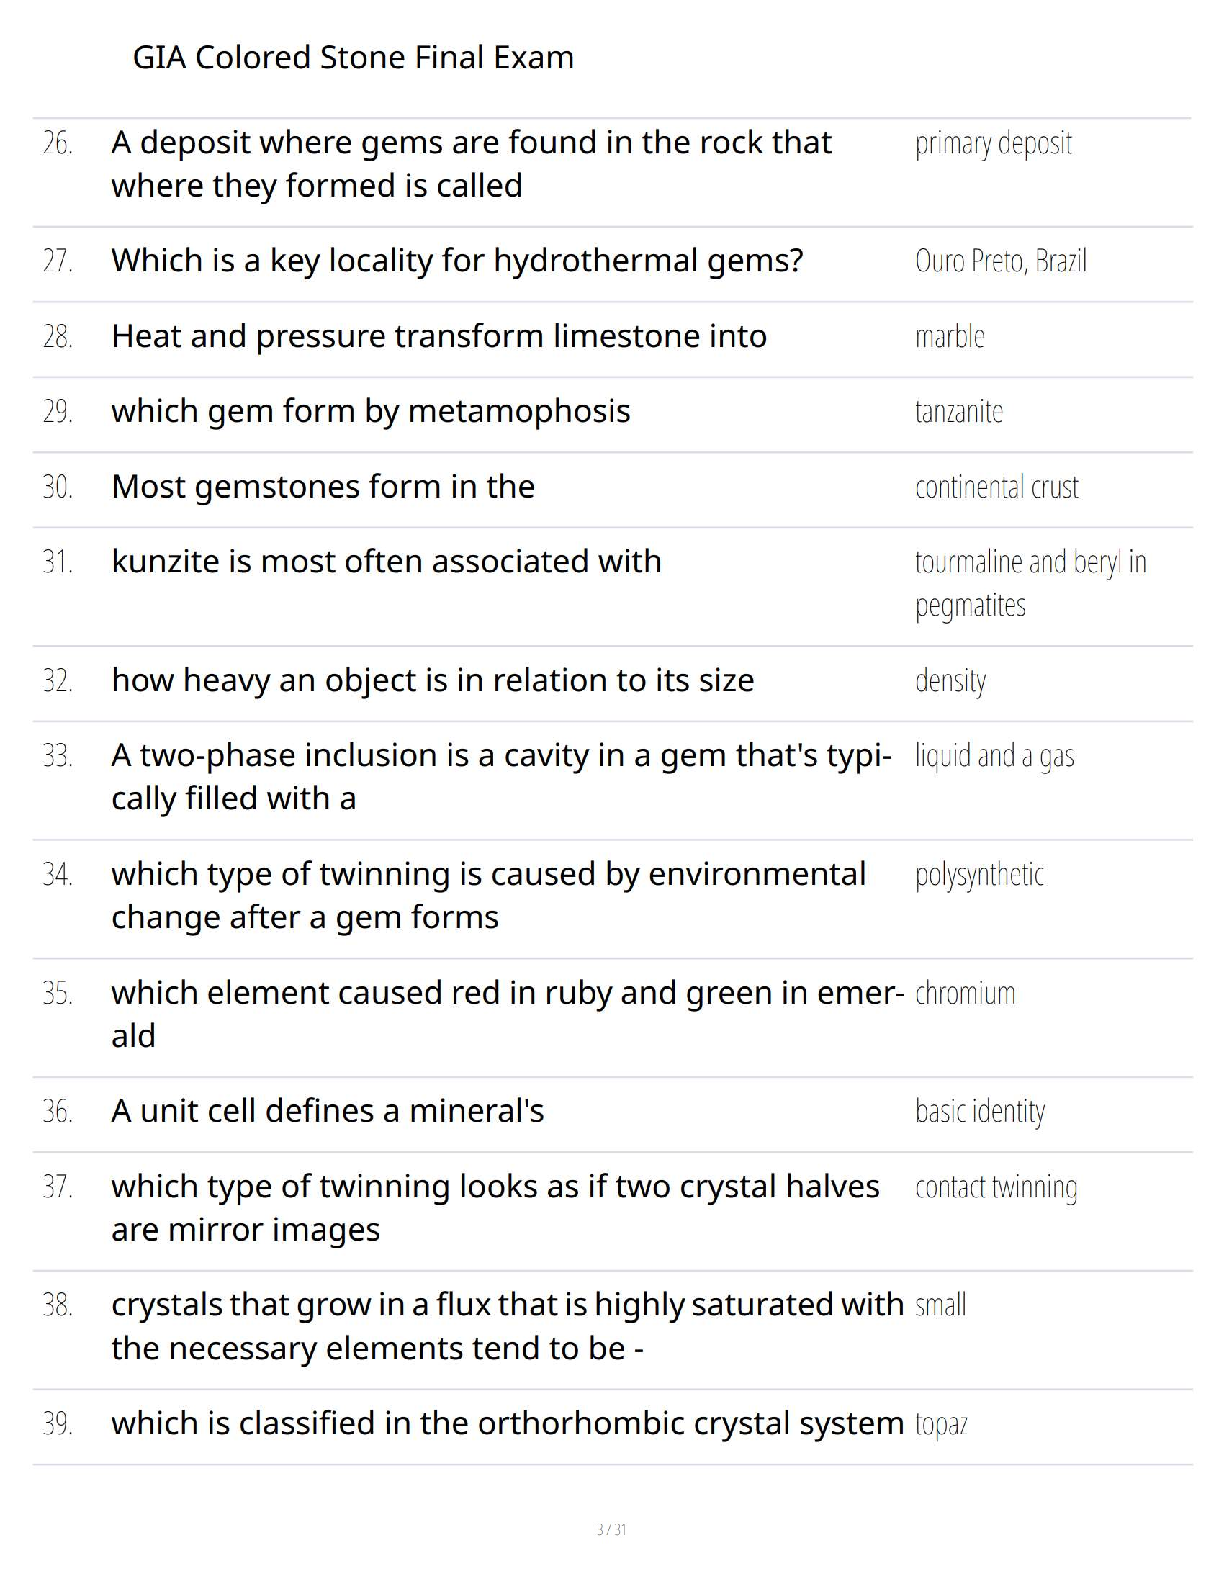The image size is (1224, 1584).
Task: Click the 'chromium' answer text
Action: pyautogui.click(x=965, y=994)
